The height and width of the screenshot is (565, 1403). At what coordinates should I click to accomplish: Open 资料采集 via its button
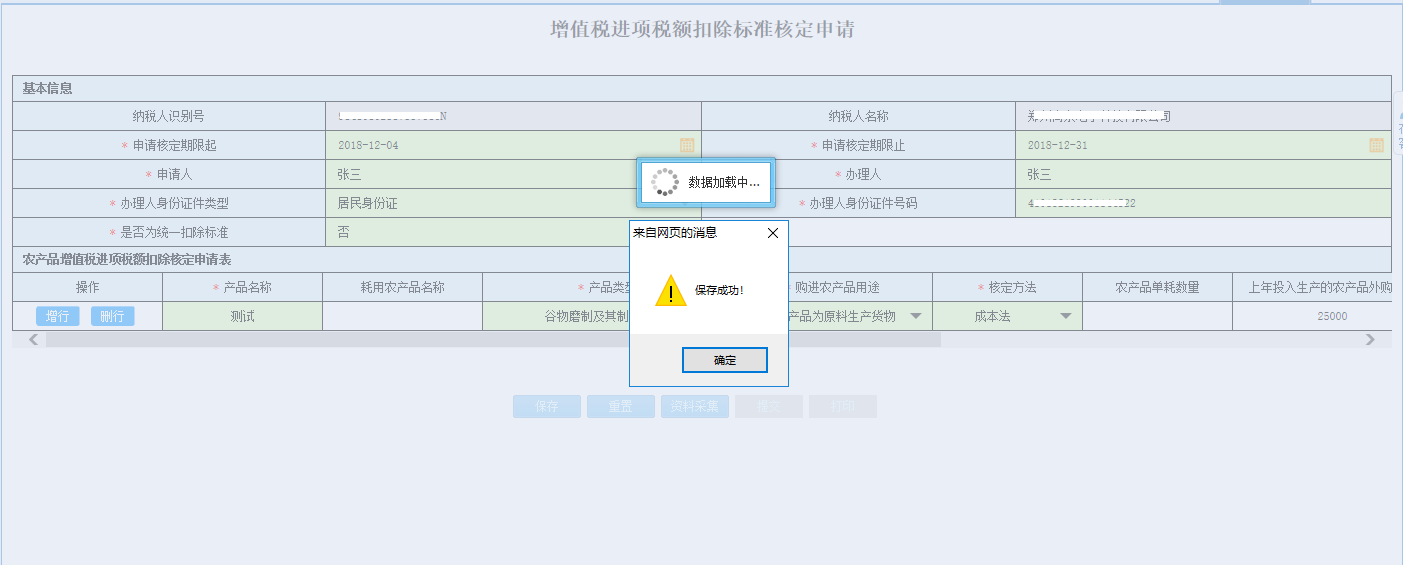point(694,407)
